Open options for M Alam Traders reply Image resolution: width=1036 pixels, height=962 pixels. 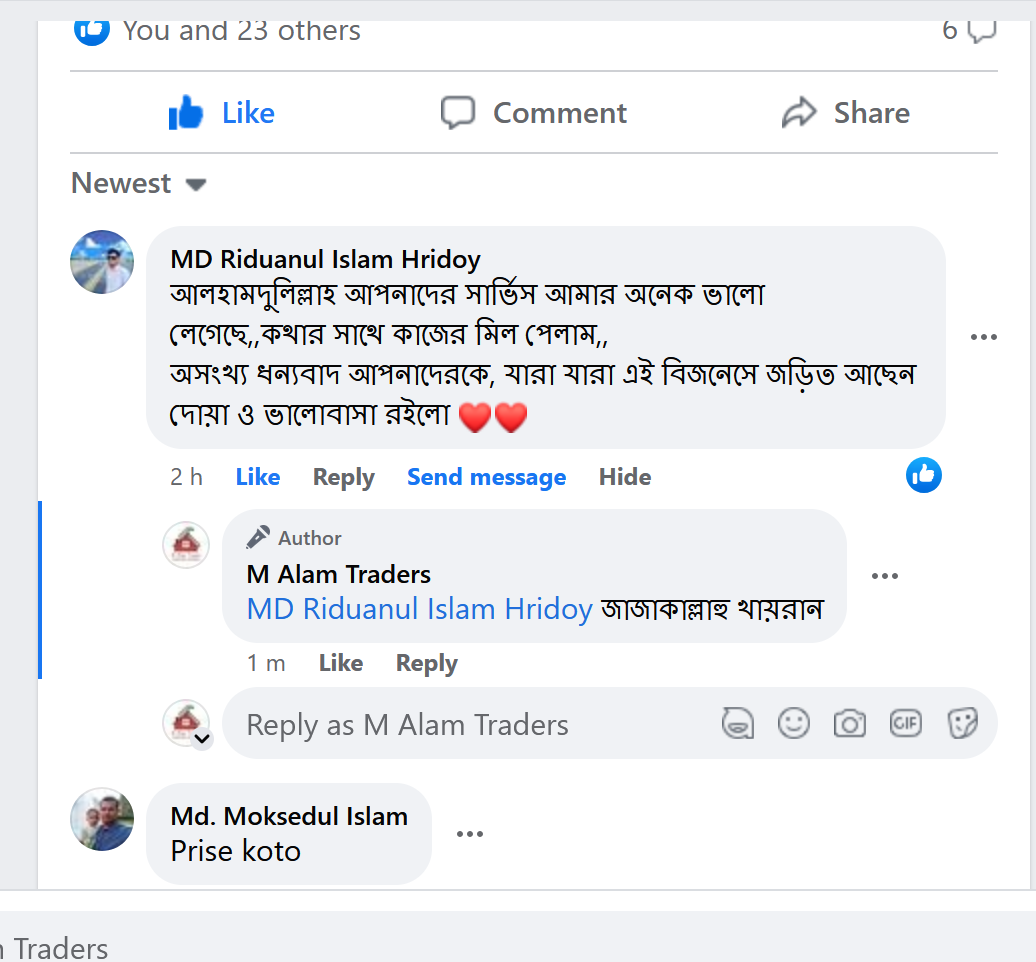point(885,575)
